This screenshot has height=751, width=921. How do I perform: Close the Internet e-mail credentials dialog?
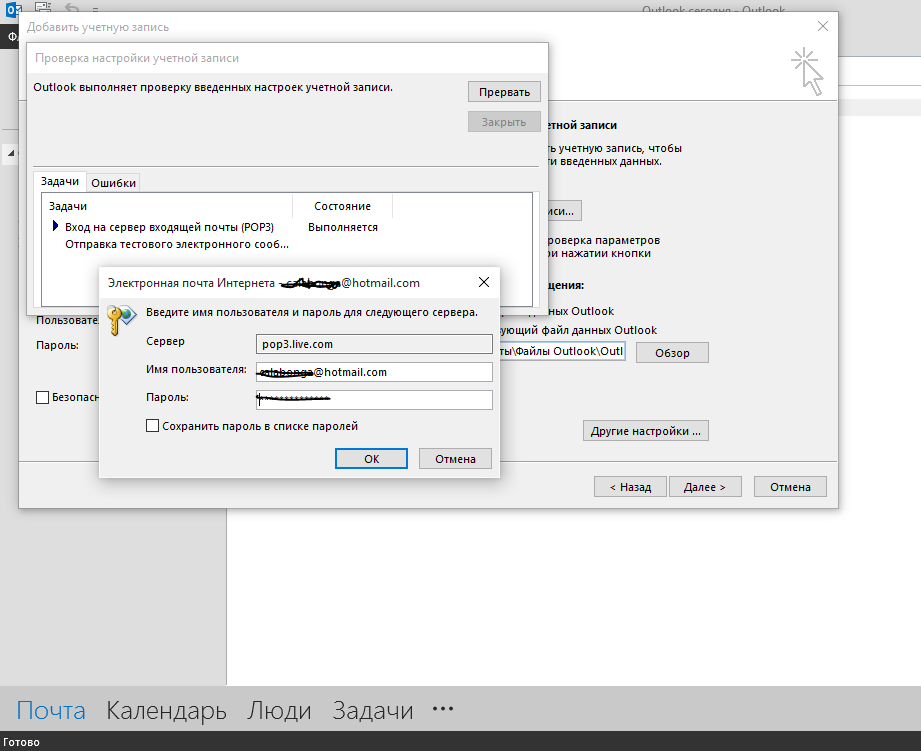(484, 282)
